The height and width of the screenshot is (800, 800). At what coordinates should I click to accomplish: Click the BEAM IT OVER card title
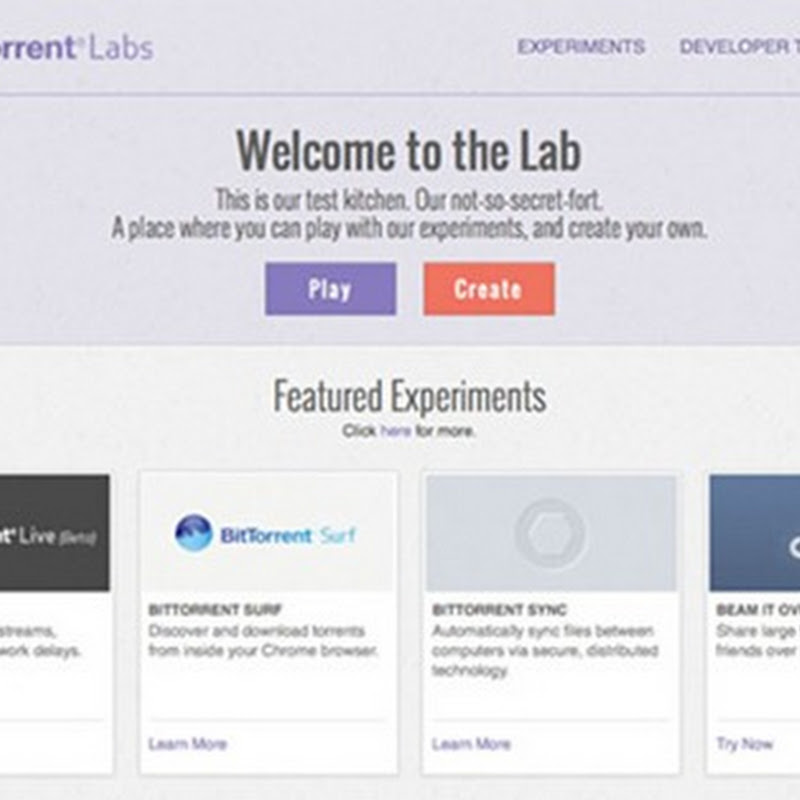(758, 610)
